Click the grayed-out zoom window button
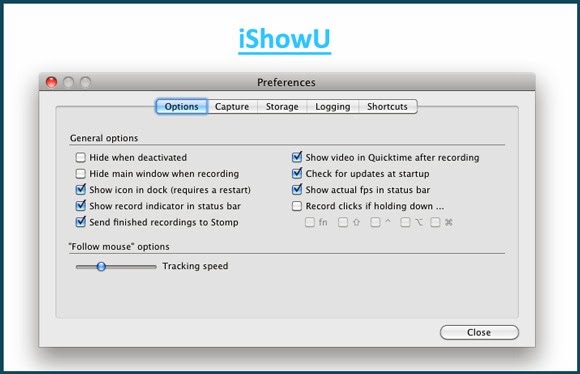This screenshot has width=580, height=374. coord(85,82)
